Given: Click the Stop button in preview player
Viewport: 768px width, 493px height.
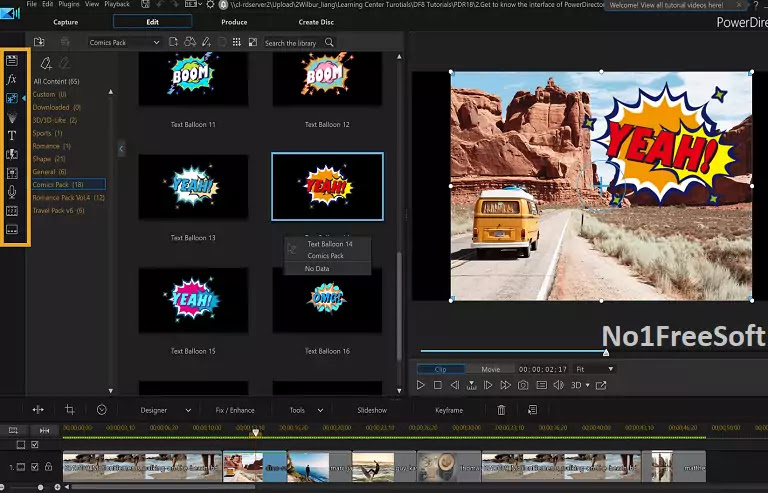Looking at the screenshot, I should pyautogui.click(x=438, y=385).
